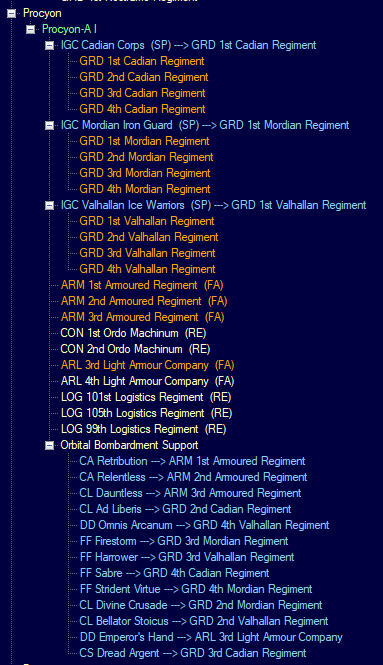This screenshot has height=665, width=383.
Task: Select FF Strident Virtue support entry
Action: coord(196,589)
